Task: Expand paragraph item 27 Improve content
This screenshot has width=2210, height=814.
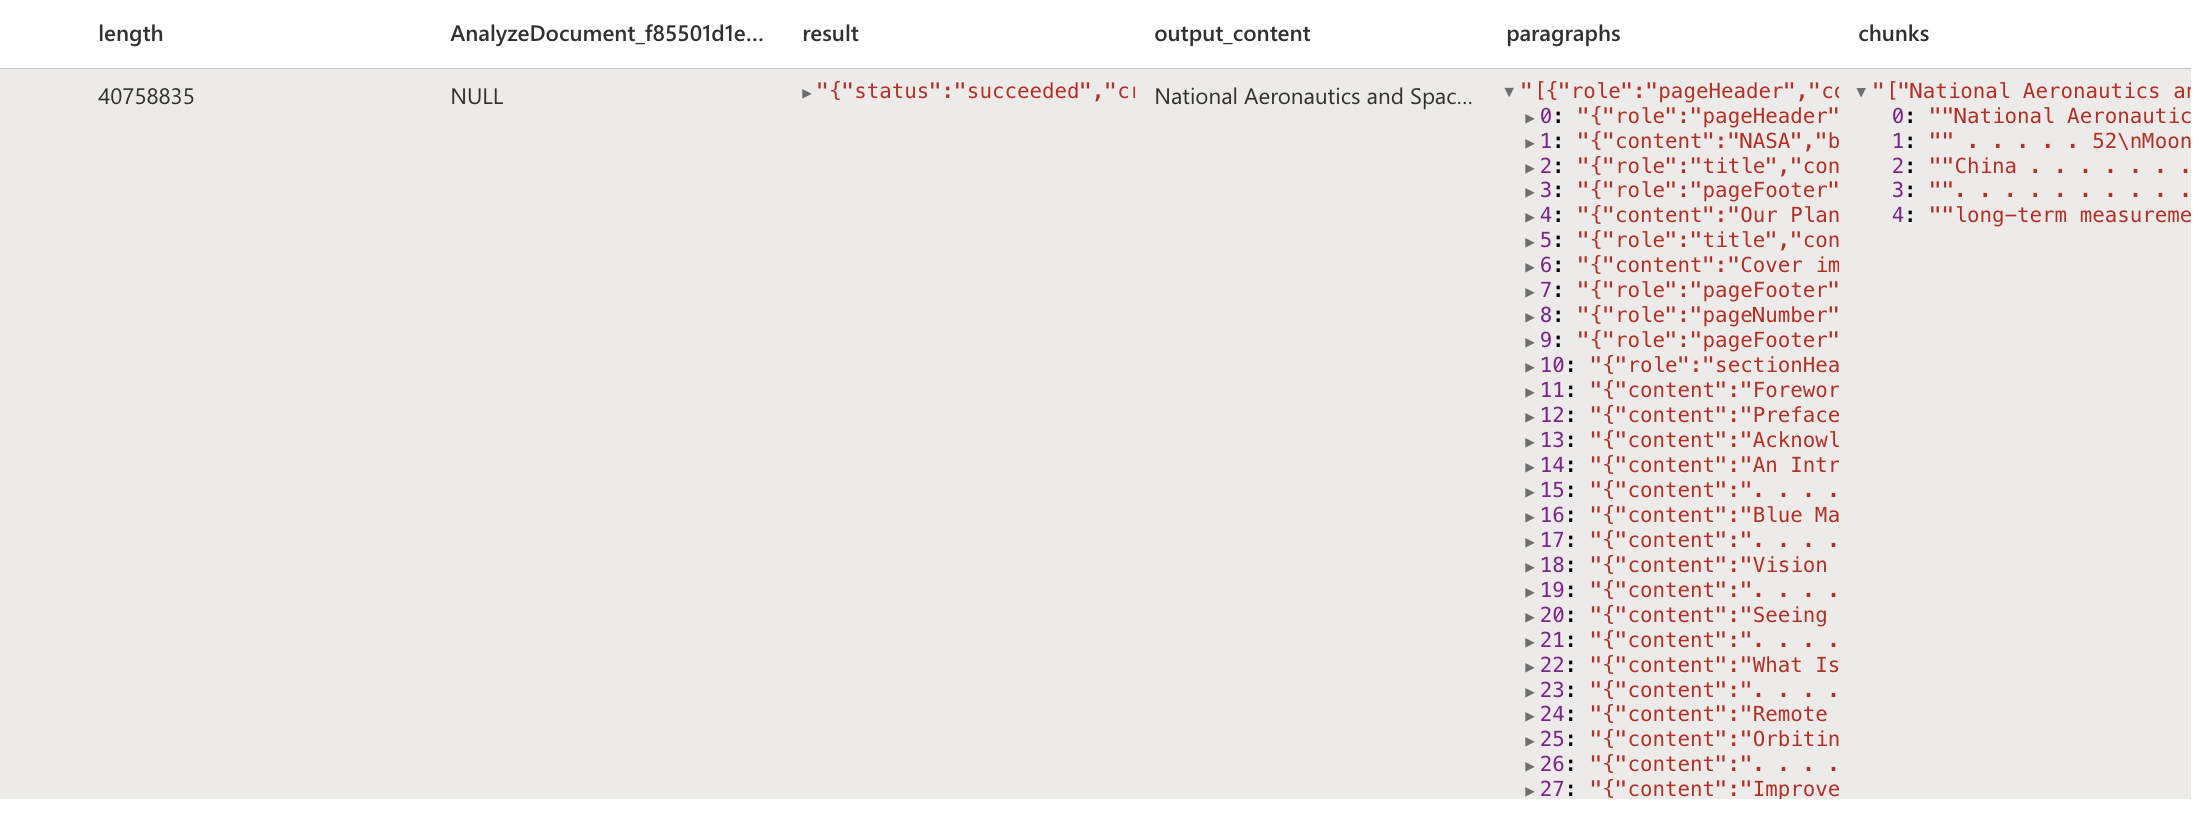Action: pyautogui.click(x=1529, y=791)
